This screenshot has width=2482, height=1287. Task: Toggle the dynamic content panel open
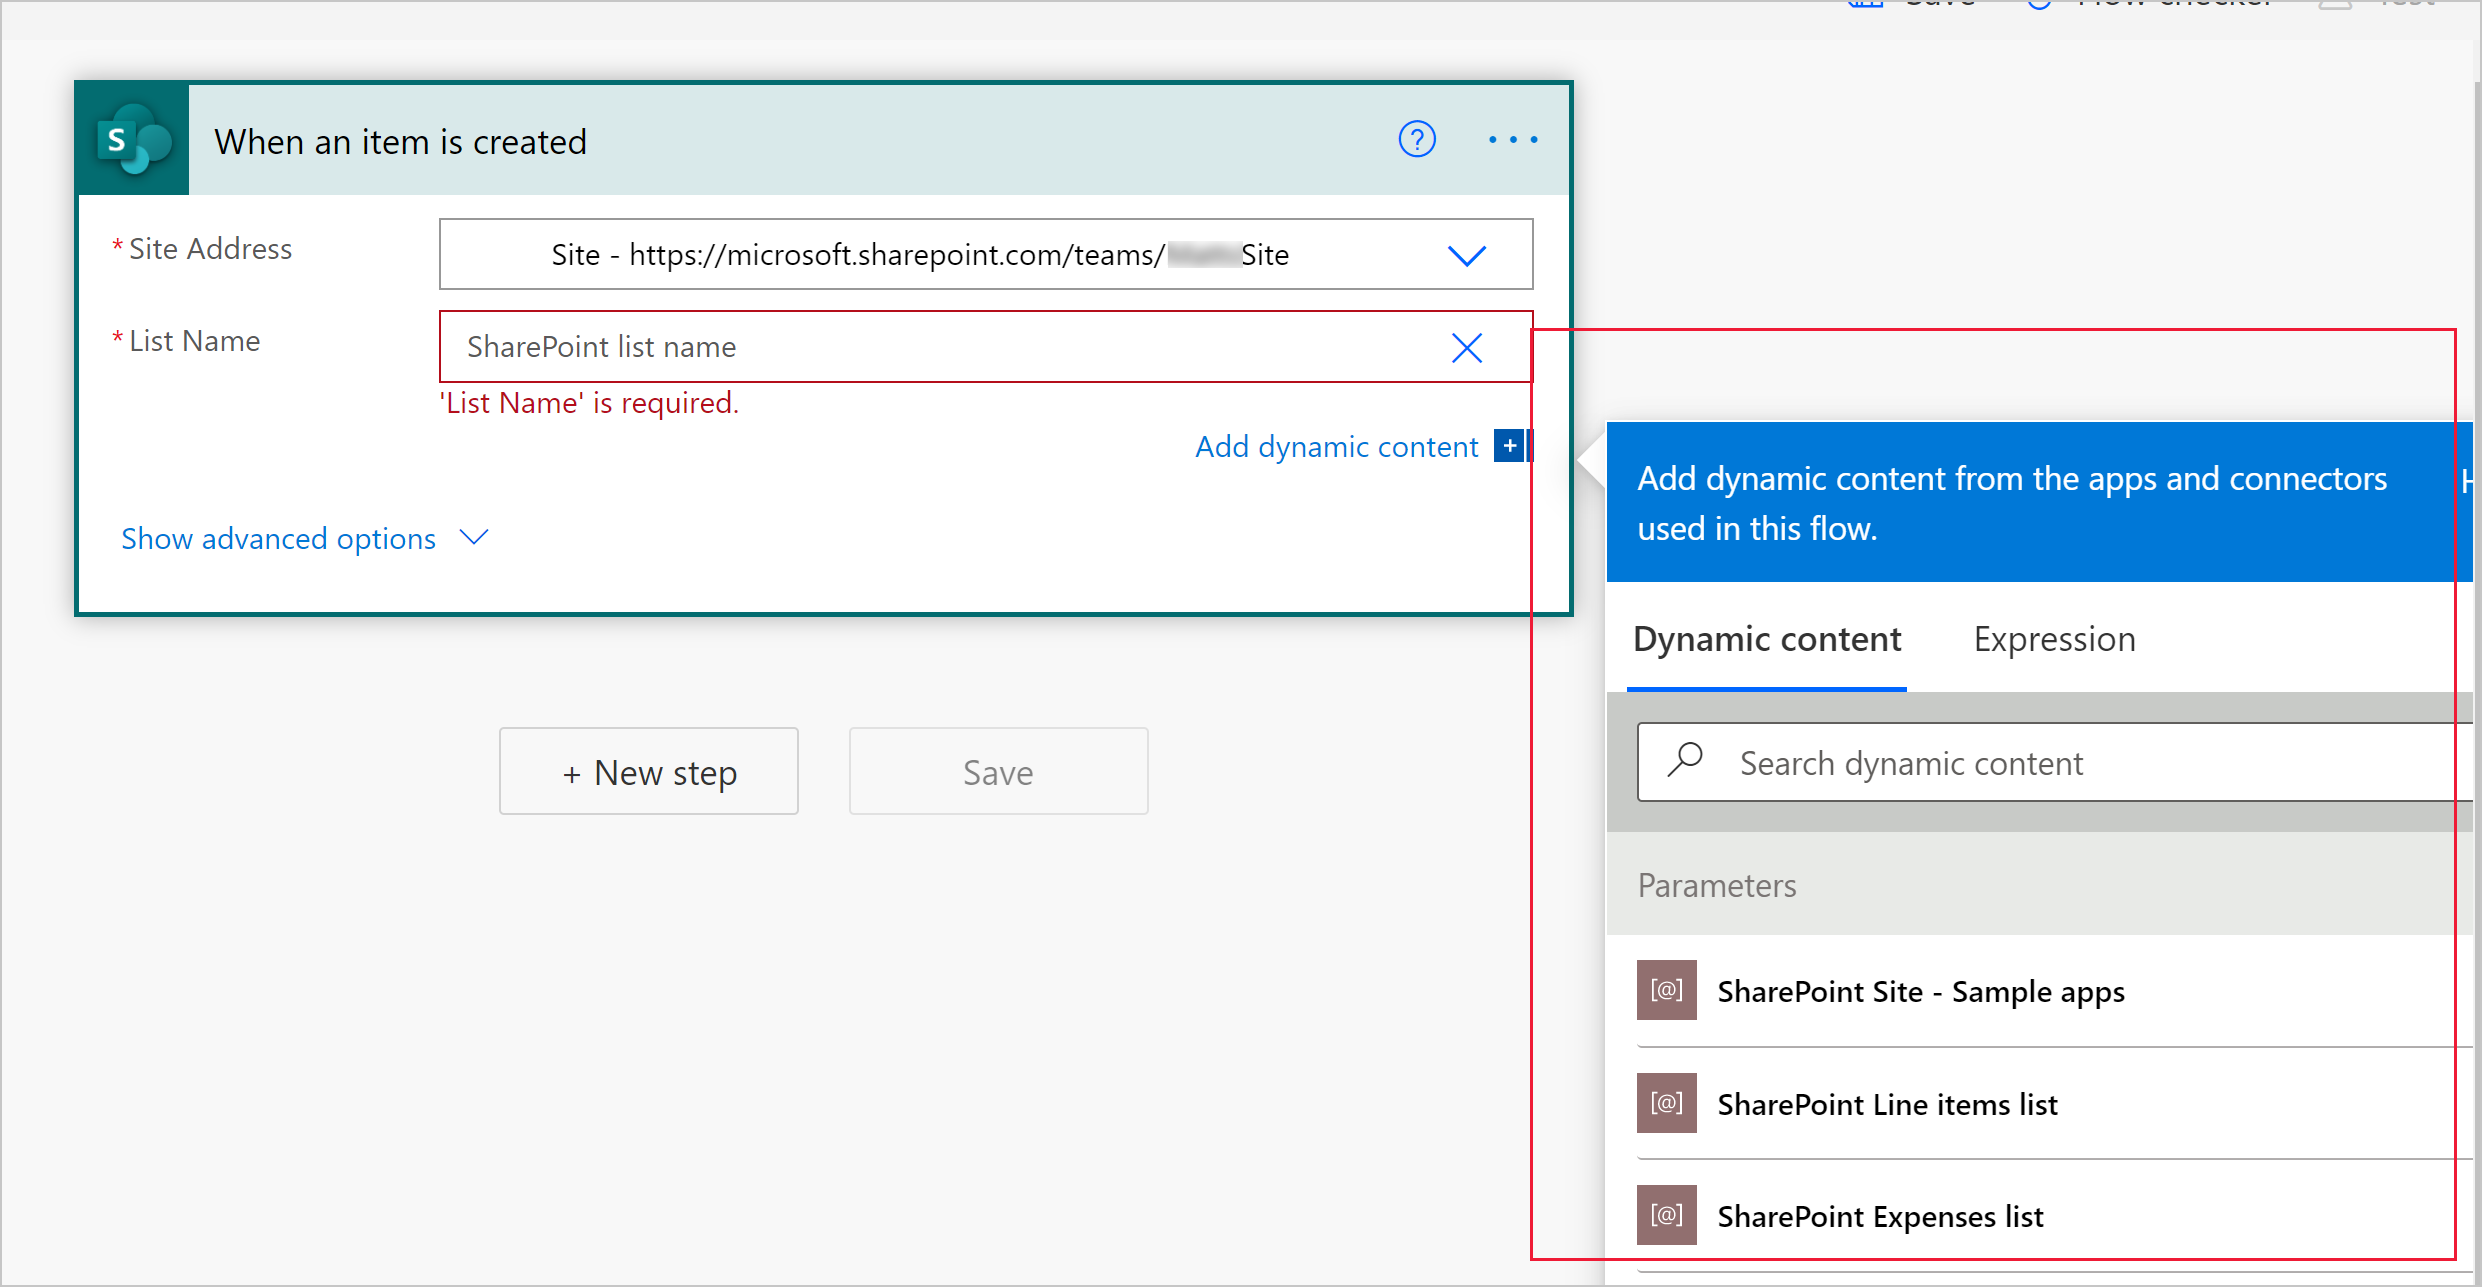pos(1510,443)
